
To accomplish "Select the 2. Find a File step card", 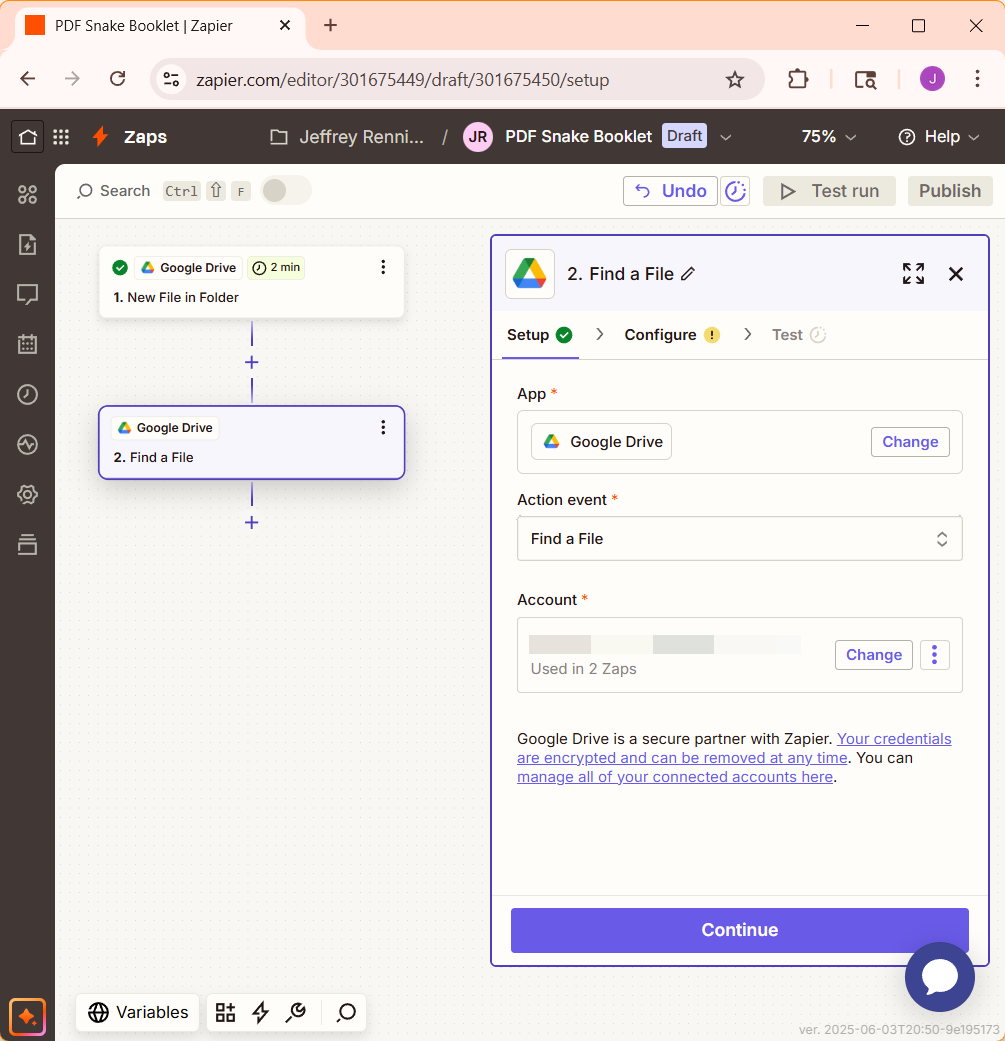I will [x=252, y=442].
